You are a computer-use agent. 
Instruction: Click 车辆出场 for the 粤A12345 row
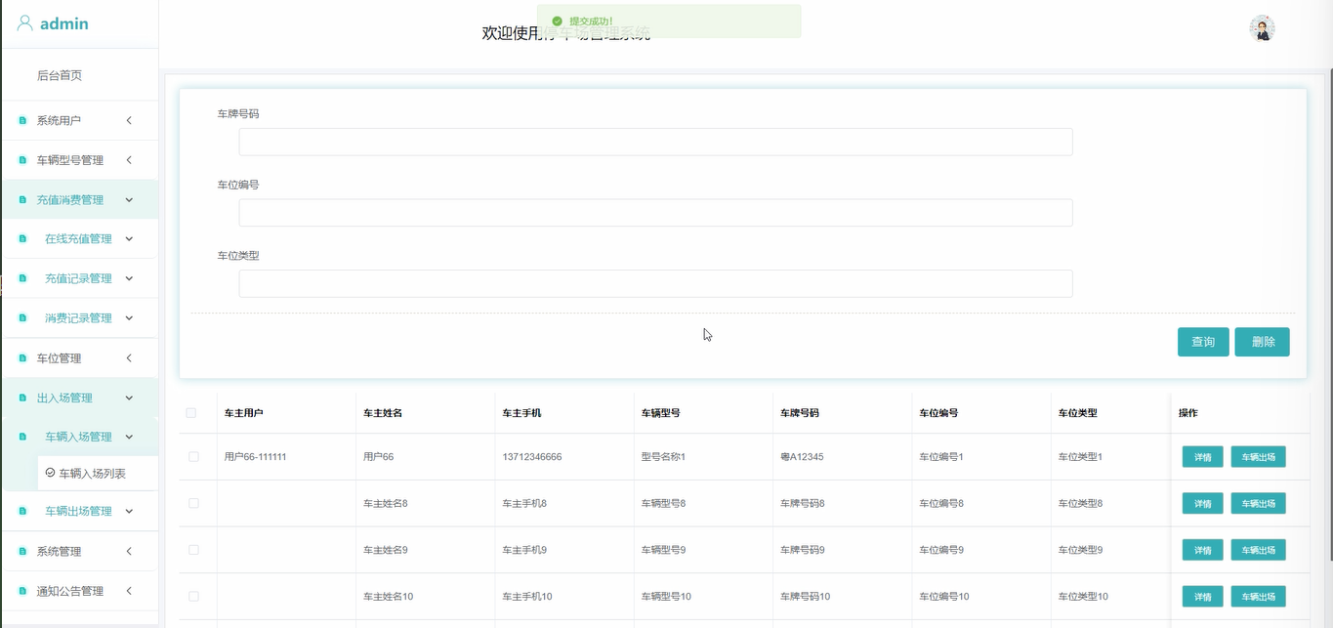1258,457
